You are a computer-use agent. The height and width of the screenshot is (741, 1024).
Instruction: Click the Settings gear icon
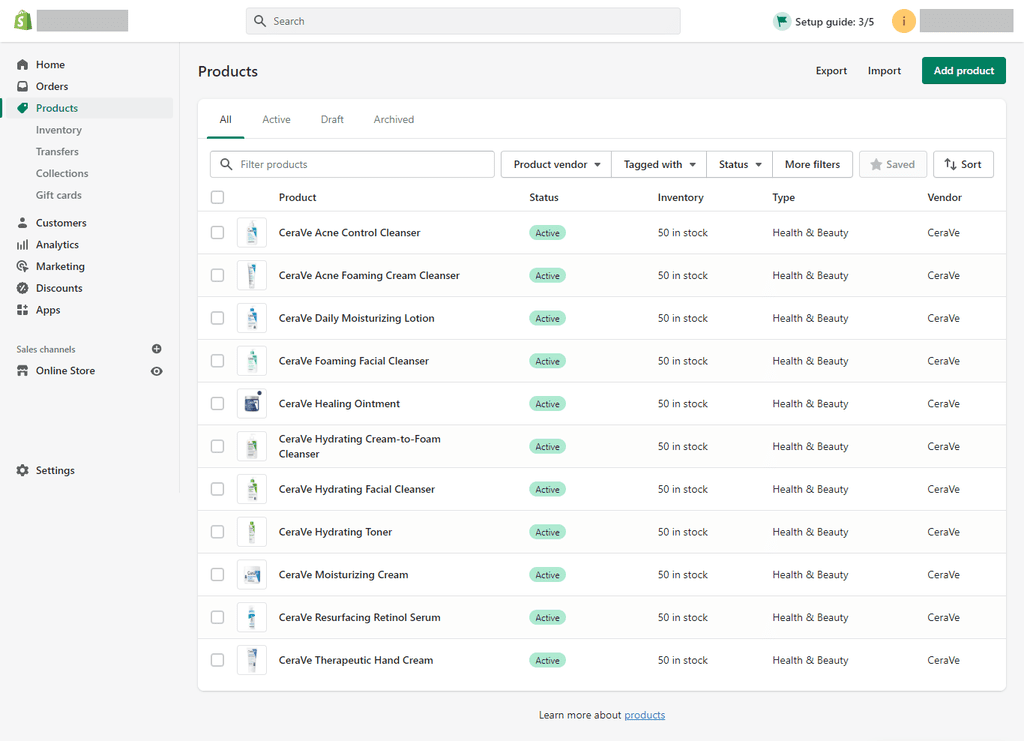[x=22, y=470]
